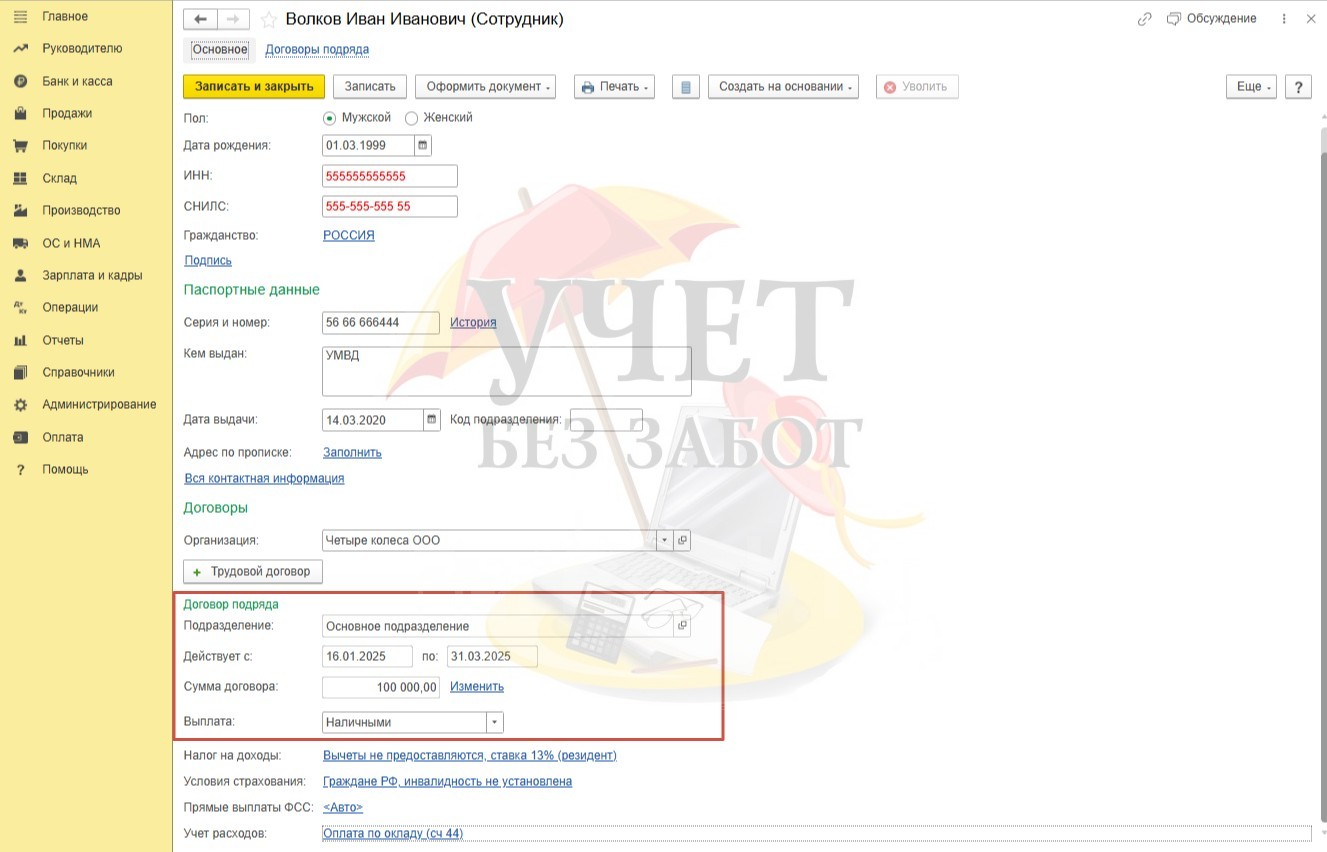Open the Зарплата и кадры menu section
1327x852 pixels.
coord(92,275)
